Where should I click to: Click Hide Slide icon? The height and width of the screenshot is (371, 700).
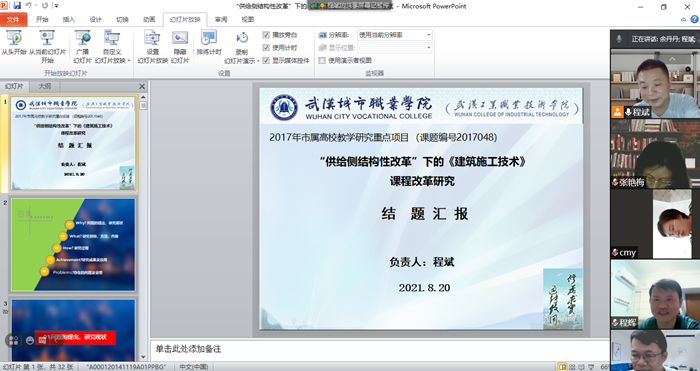(180, 38)
